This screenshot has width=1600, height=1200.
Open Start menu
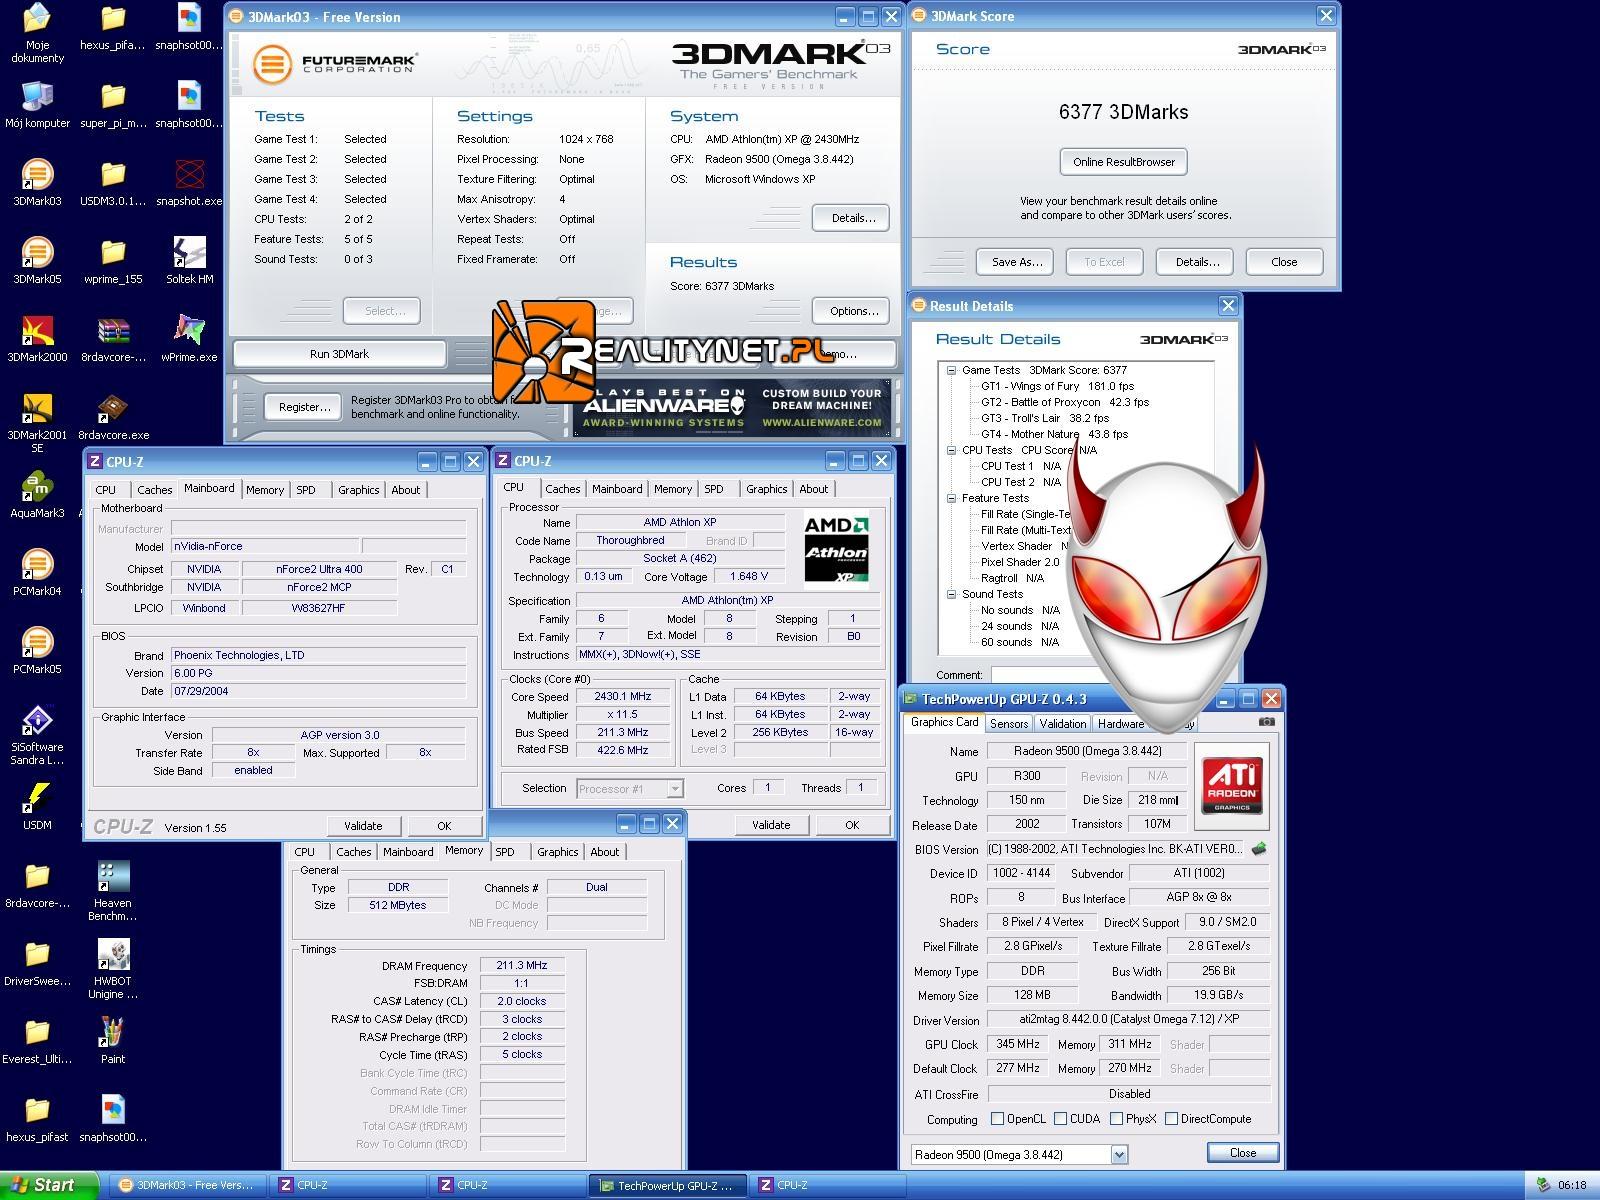point(50,1185)
